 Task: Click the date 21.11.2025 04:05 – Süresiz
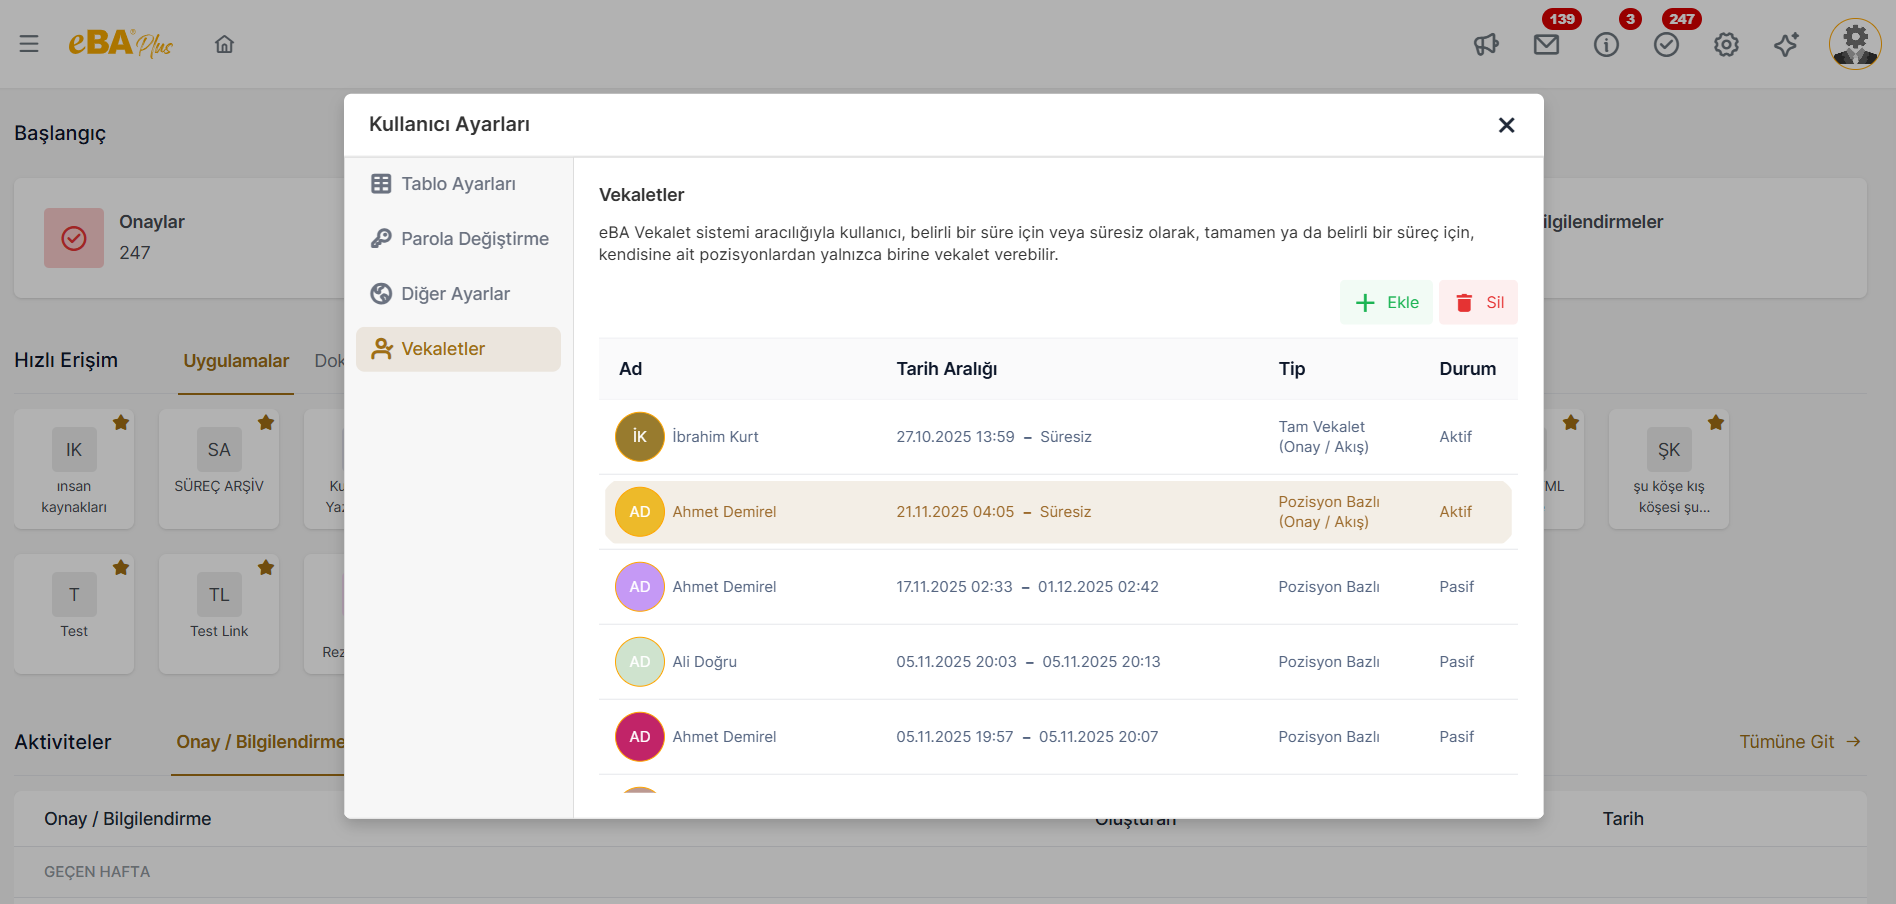click(x=994, y=512)
